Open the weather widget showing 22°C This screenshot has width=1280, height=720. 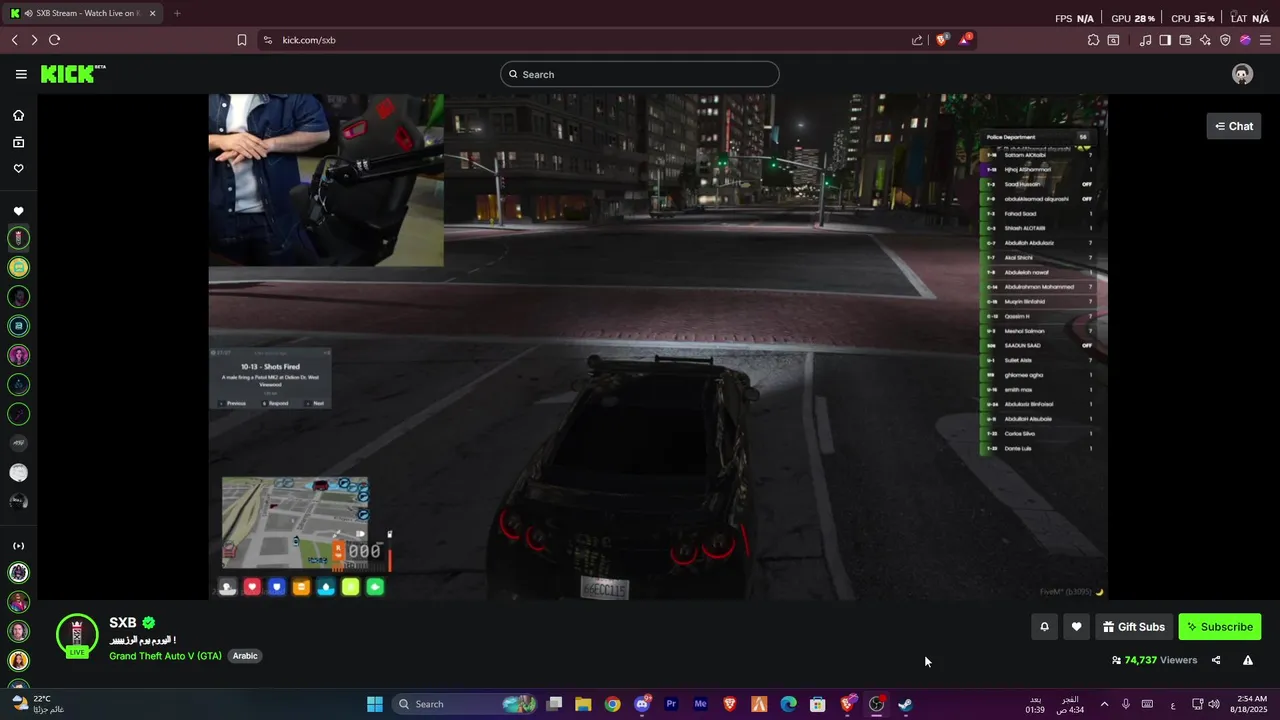[40, 704]
